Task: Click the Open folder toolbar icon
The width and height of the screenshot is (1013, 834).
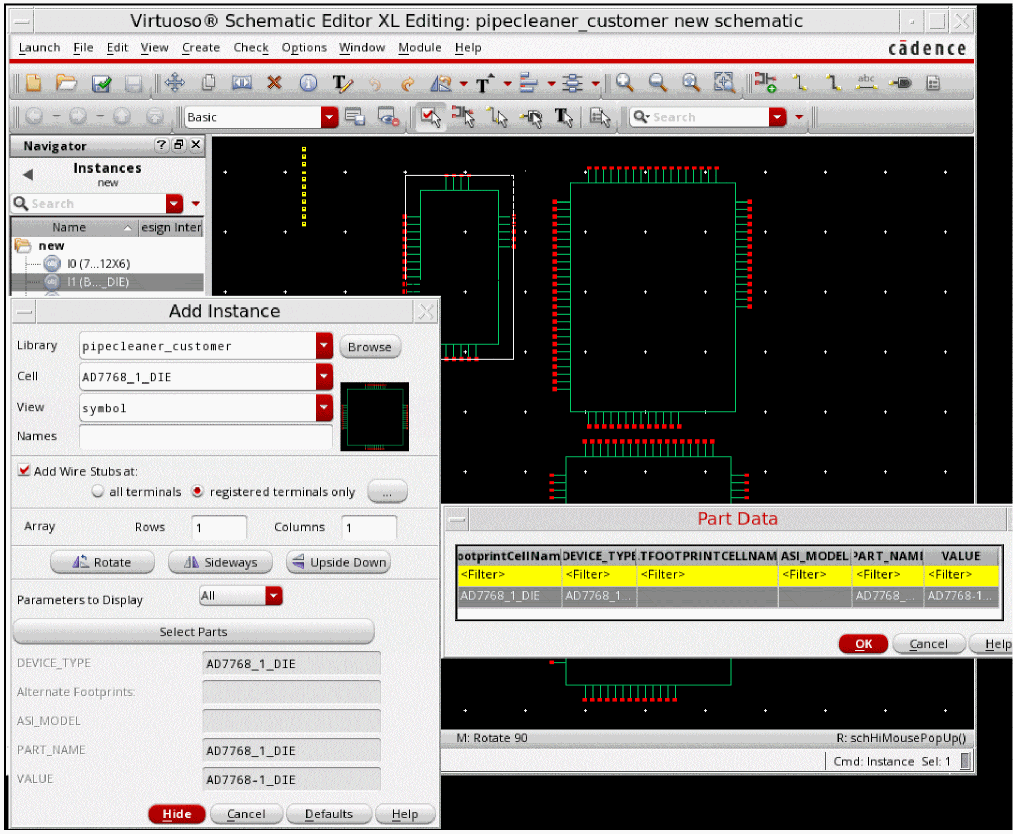Action: click(66, 84)
